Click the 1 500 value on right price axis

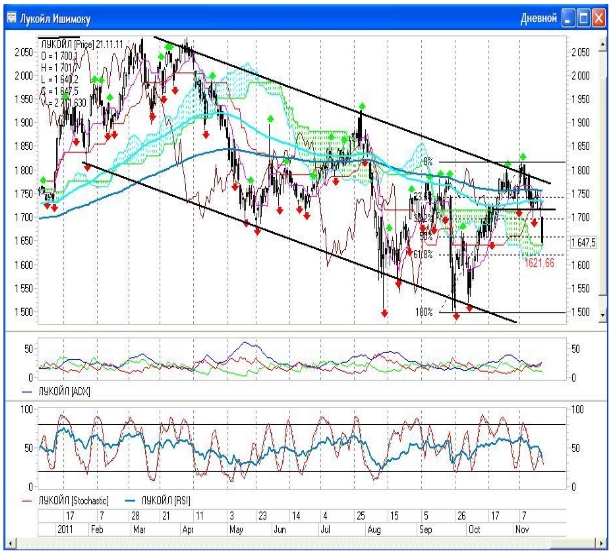pyautogui.click(x=581, y=312)
